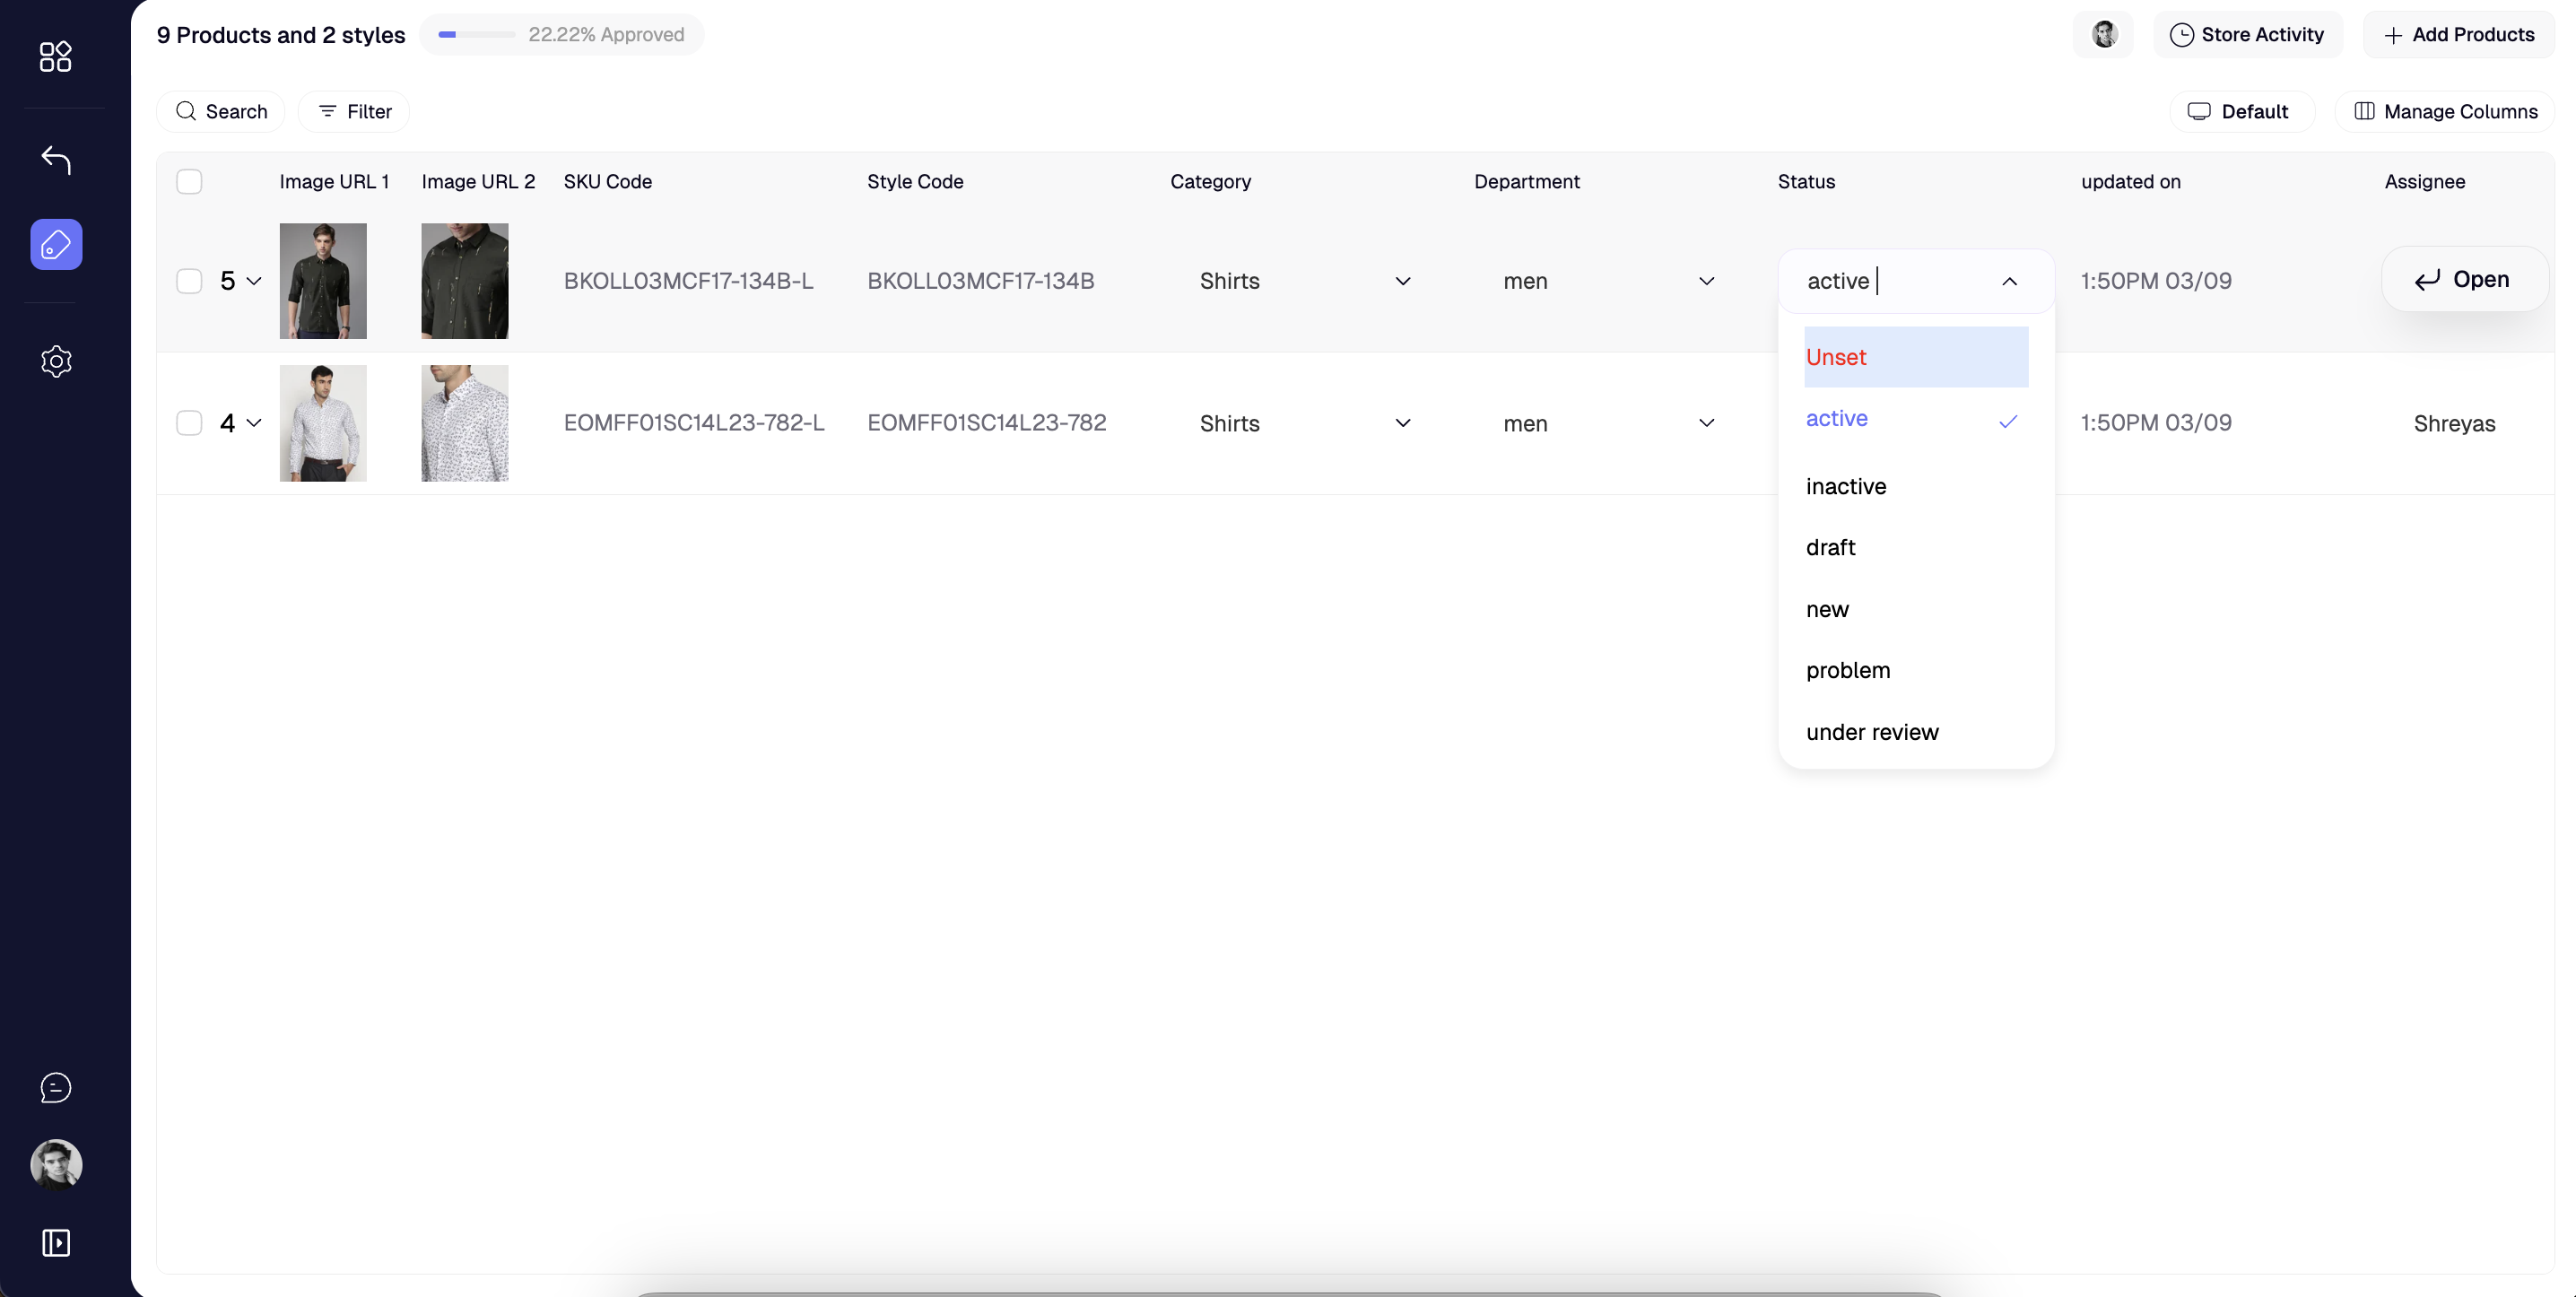This screenshot has width=2576, height=1297.
Task: Open the chat bubble icon in sidebar
Action: point(56,1087)
